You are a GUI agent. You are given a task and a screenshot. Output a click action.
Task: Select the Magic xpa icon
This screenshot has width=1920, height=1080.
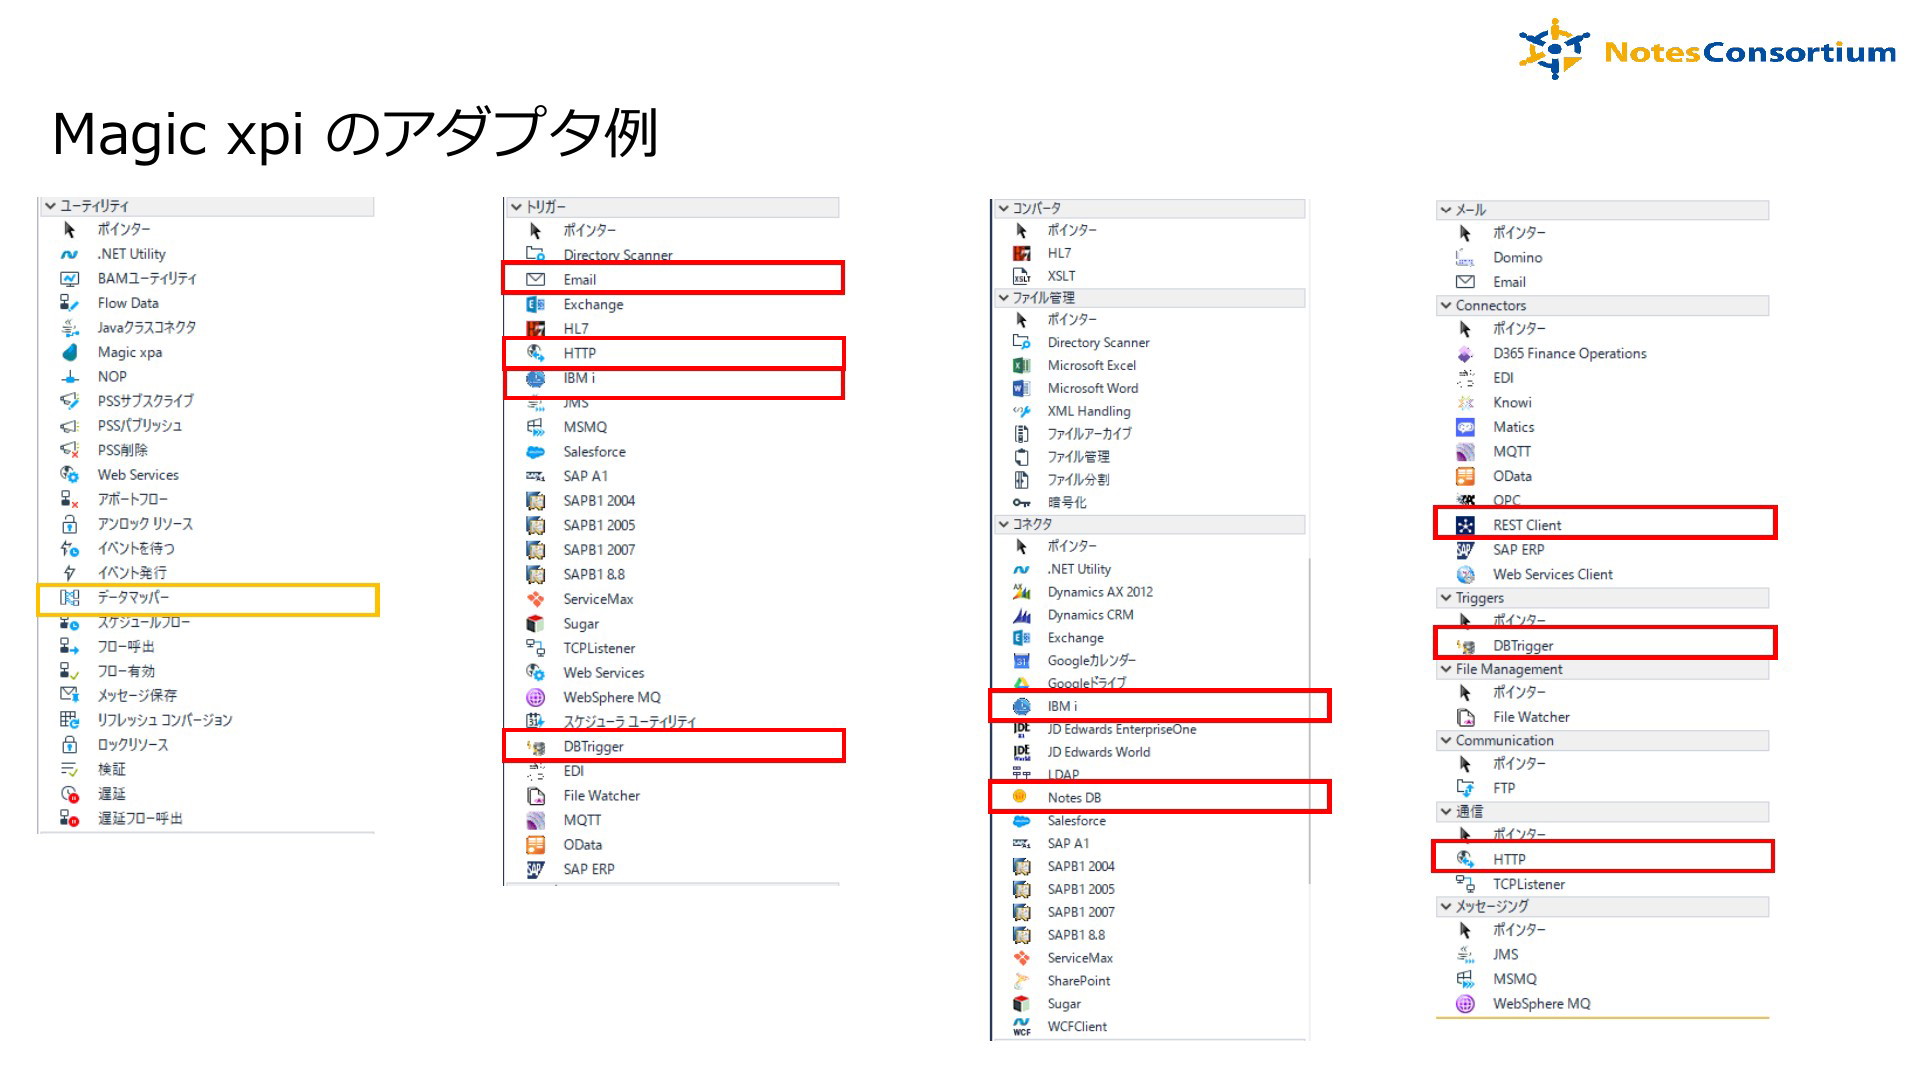[69, 352]
